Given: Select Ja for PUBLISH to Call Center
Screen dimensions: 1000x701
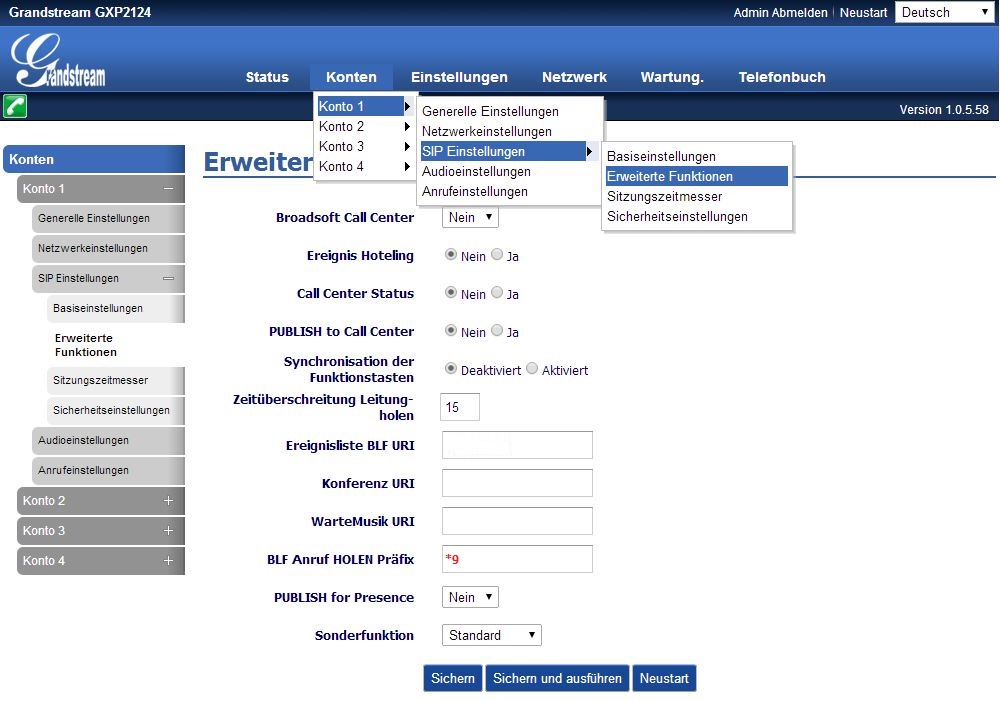Looking at the screenshot, I should (x=497, y=331).
